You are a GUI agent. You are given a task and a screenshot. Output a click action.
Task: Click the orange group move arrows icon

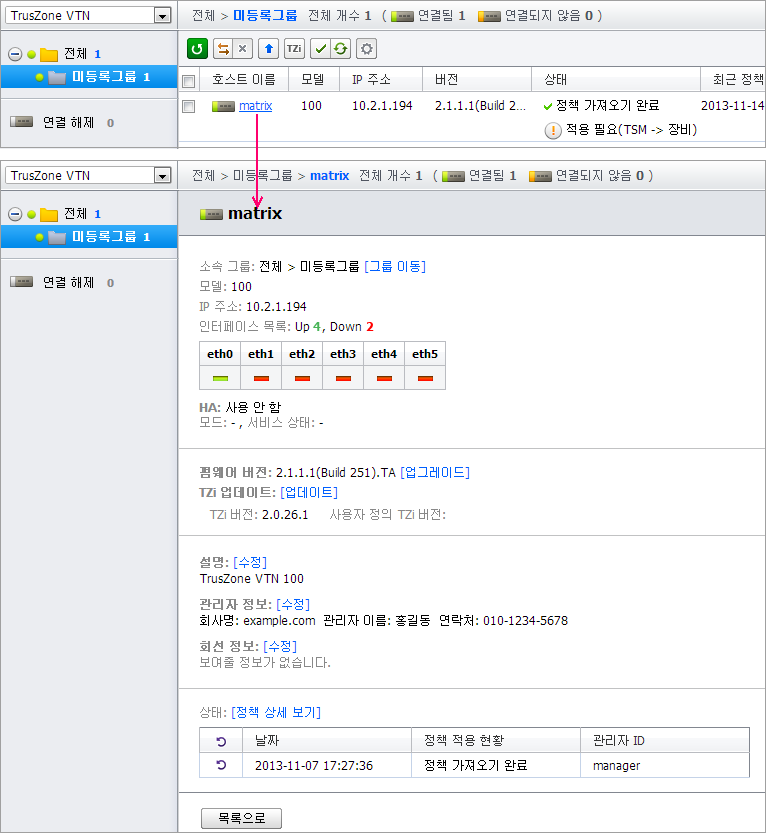coord(224,48)
